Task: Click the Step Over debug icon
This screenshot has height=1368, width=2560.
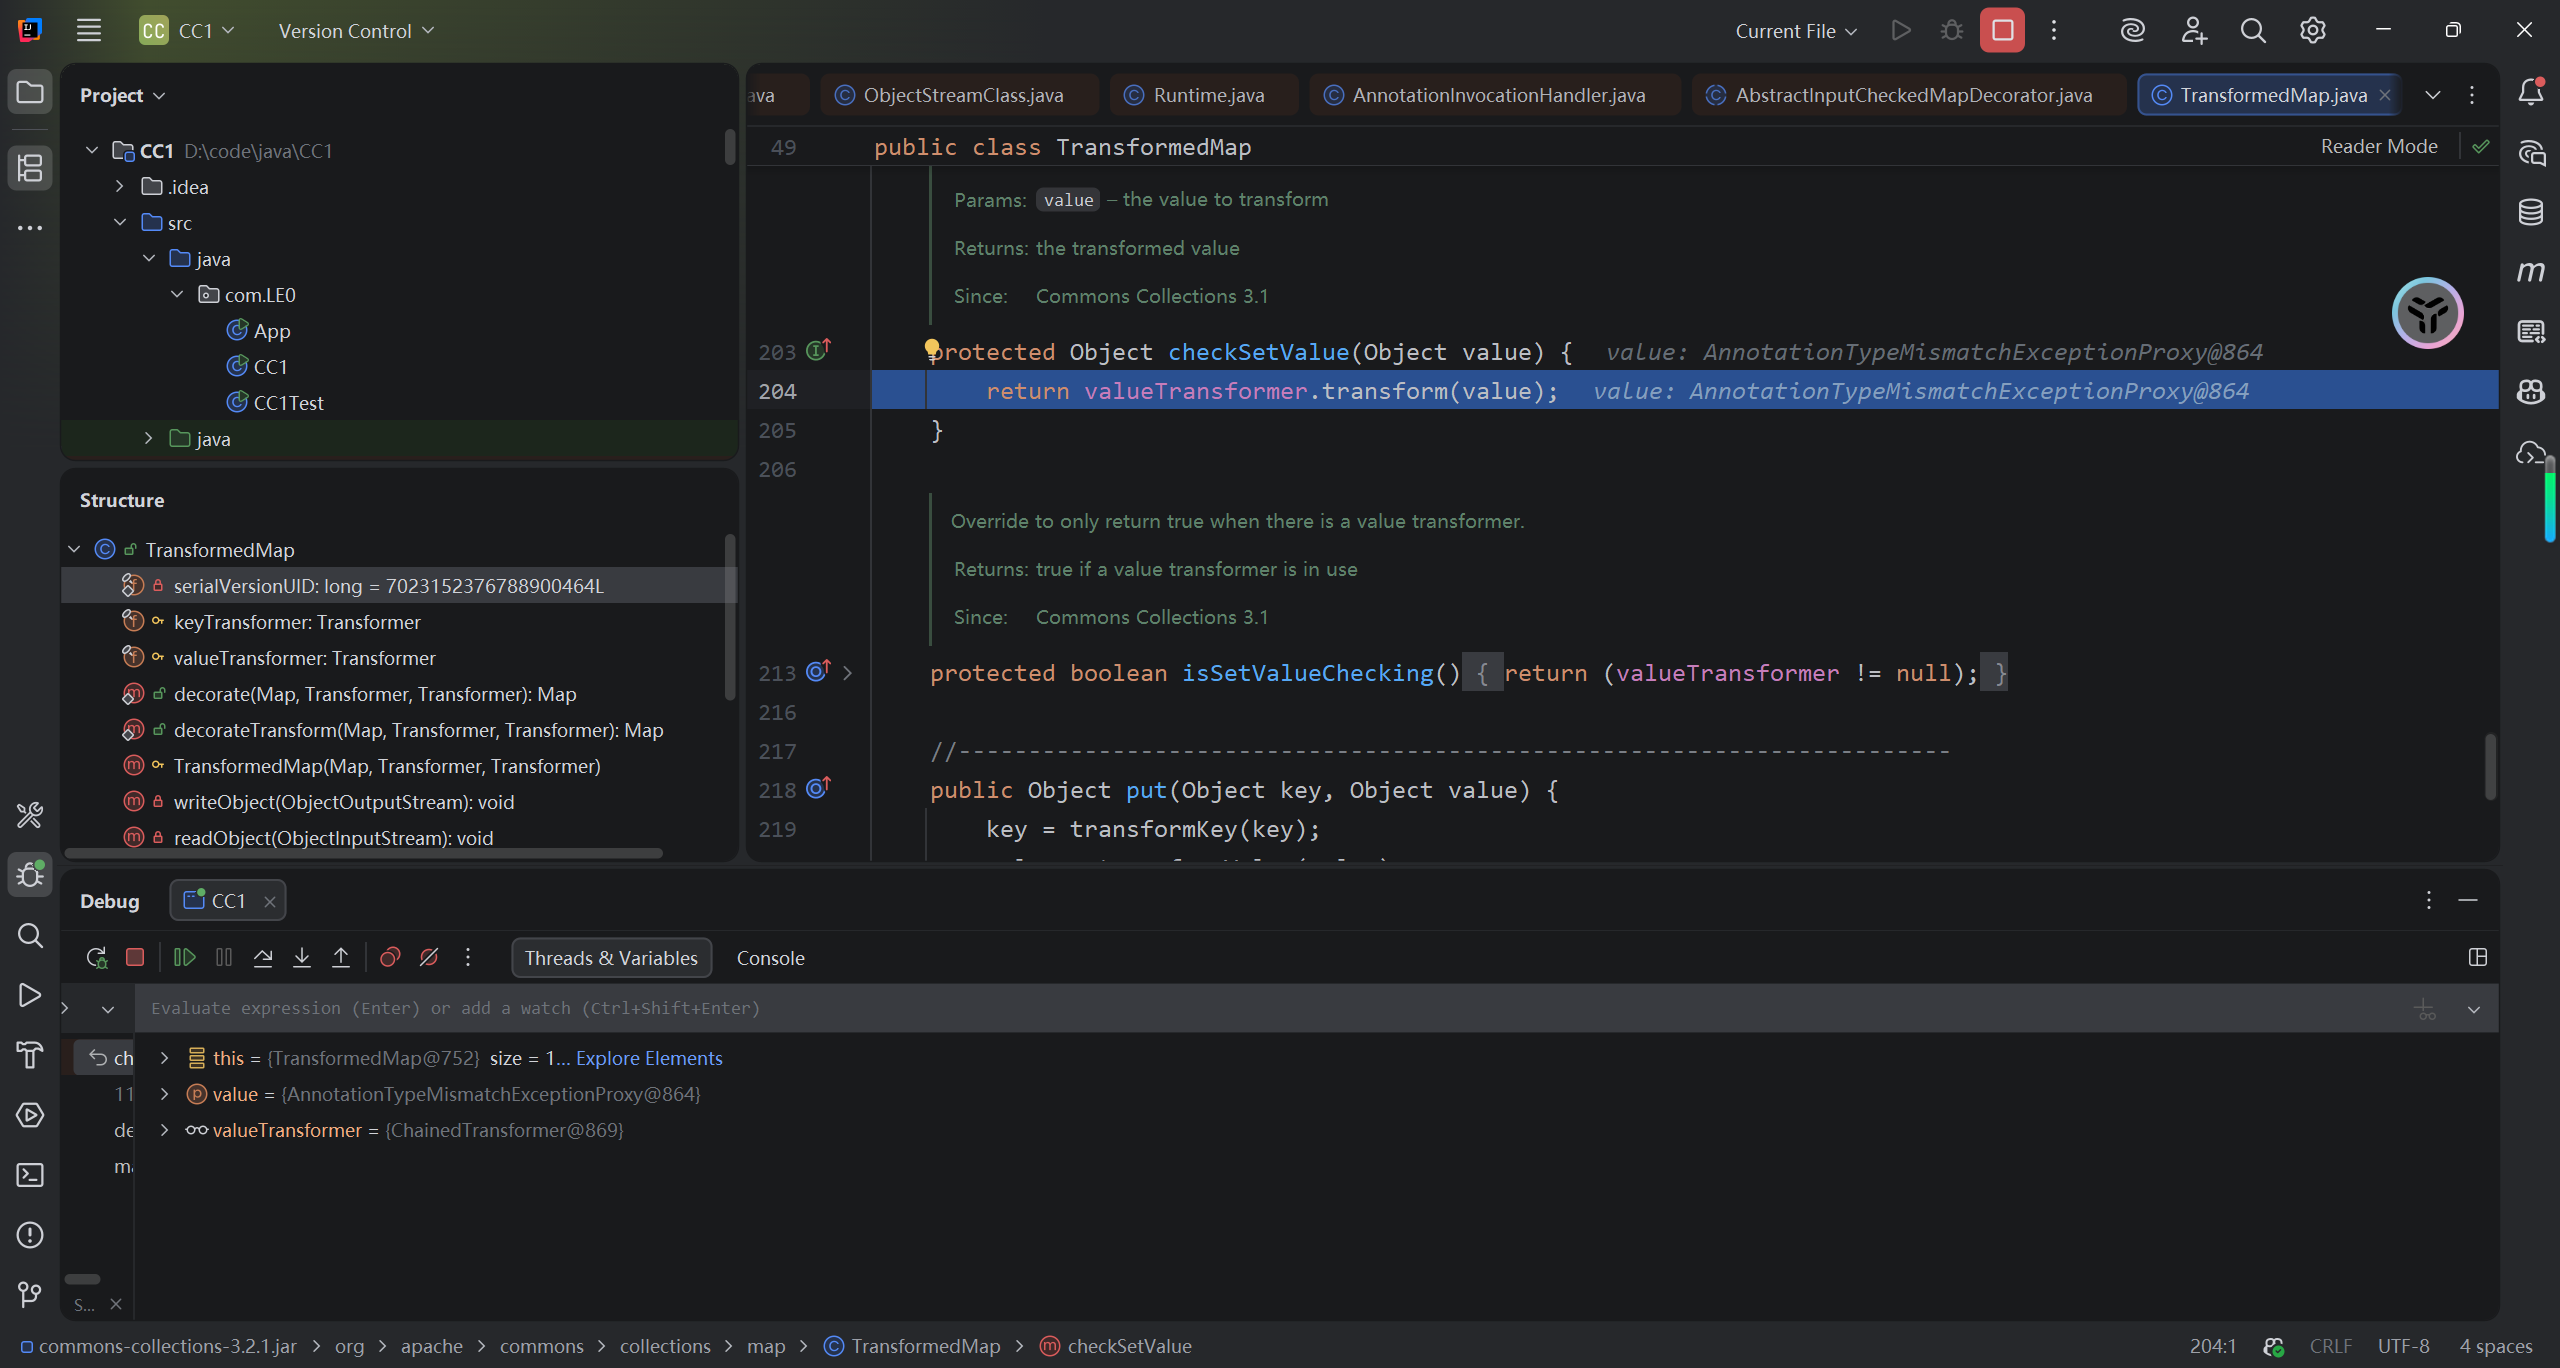Action: (x=263, y=958)
